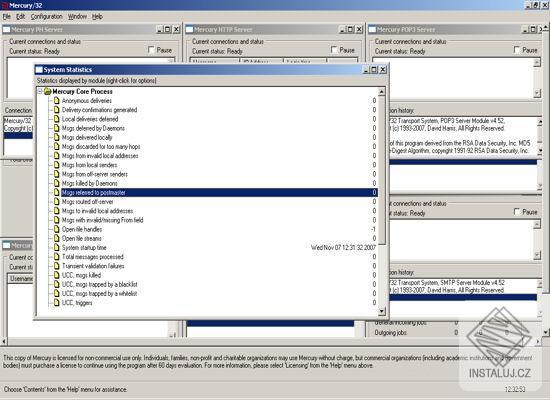The height and width of the screenshot is (400, 550).
Task: Toggle Pause in the top-left server window
Action: pyautogui.click(x=151, y=50)
